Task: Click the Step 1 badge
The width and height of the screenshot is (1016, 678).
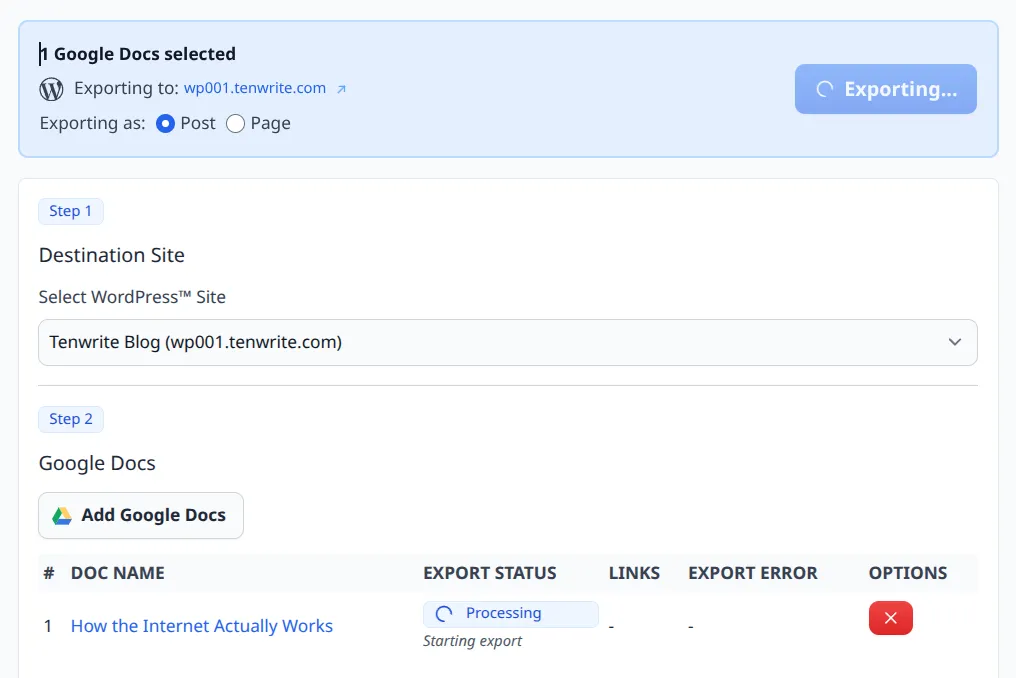Action: tap(70, 211)
